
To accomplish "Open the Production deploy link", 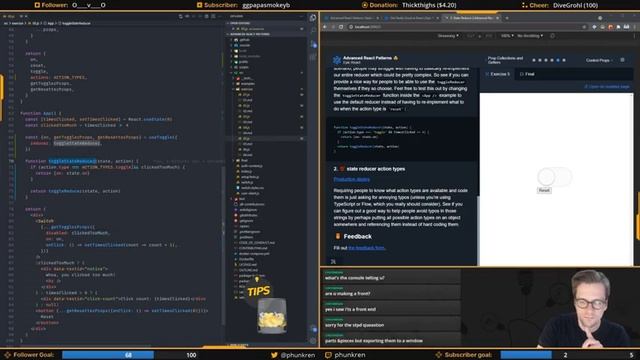I will click(x=351, y=179).
